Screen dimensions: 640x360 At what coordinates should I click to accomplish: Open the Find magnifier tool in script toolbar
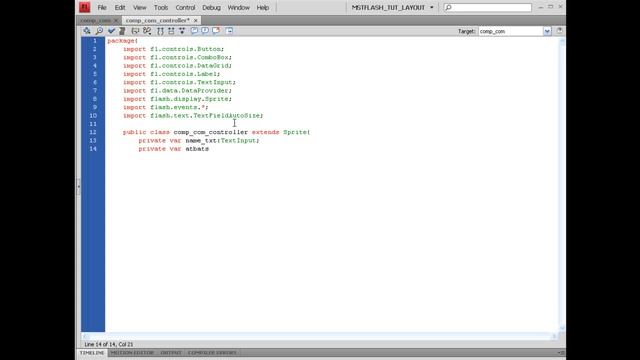pyautogui.click(x=99, y=31)
